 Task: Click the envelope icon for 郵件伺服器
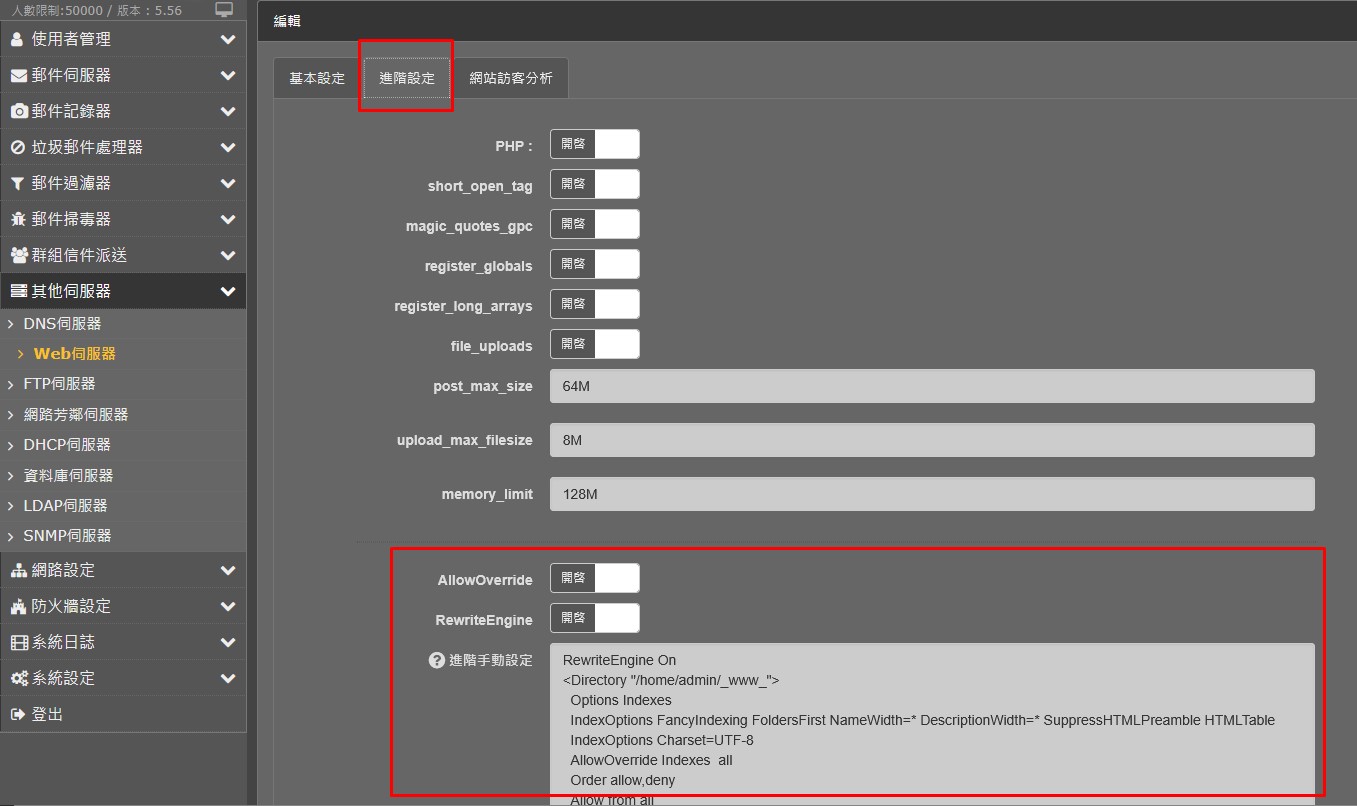[x=18, y=75]
